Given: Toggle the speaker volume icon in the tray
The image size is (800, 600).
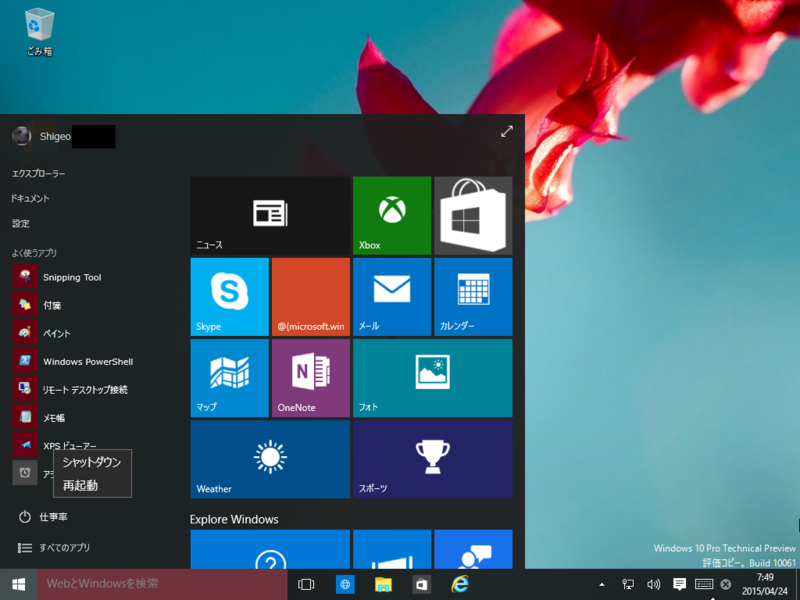Looking at the screenshot, I should pos(653,584).
